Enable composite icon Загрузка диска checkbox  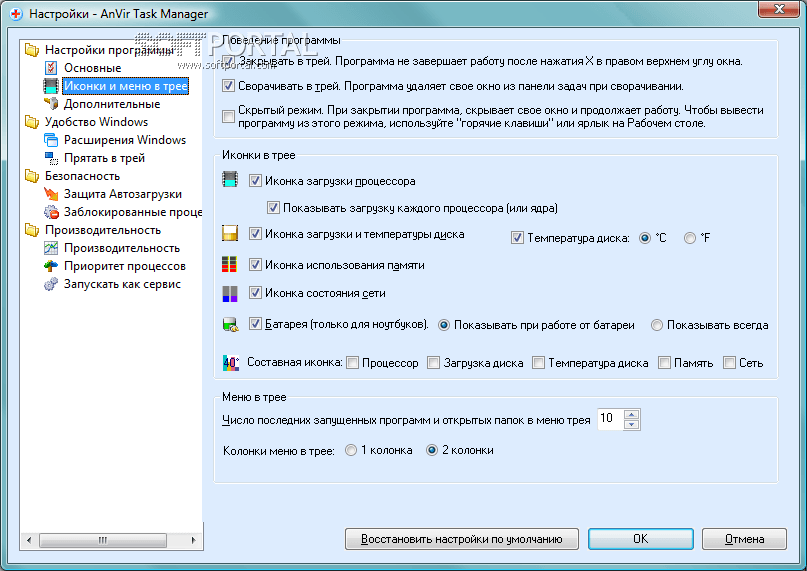[x=434, y=363]
